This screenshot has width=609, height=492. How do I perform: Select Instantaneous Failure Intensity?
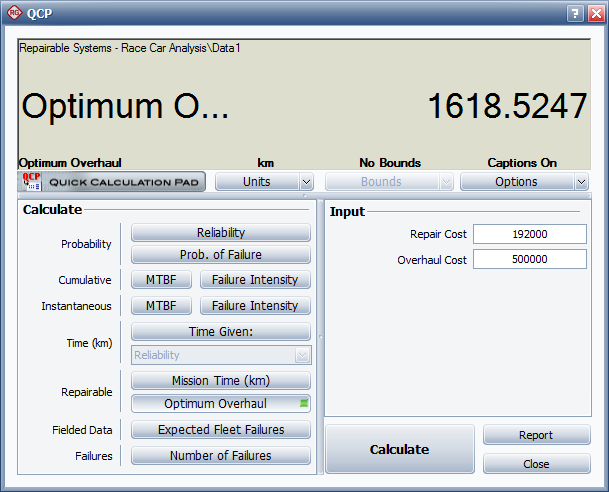pos(255,306)
